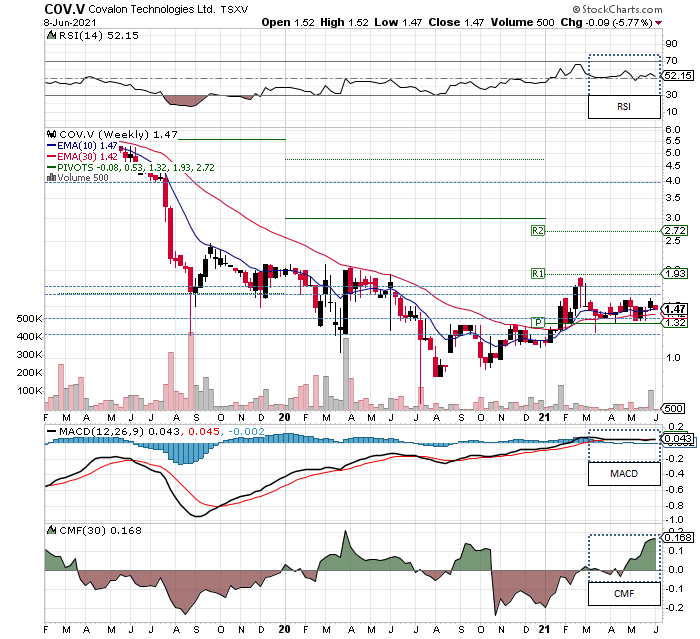
Task: Click the bold 1.47 last price tag
Action: coord(675,309)
